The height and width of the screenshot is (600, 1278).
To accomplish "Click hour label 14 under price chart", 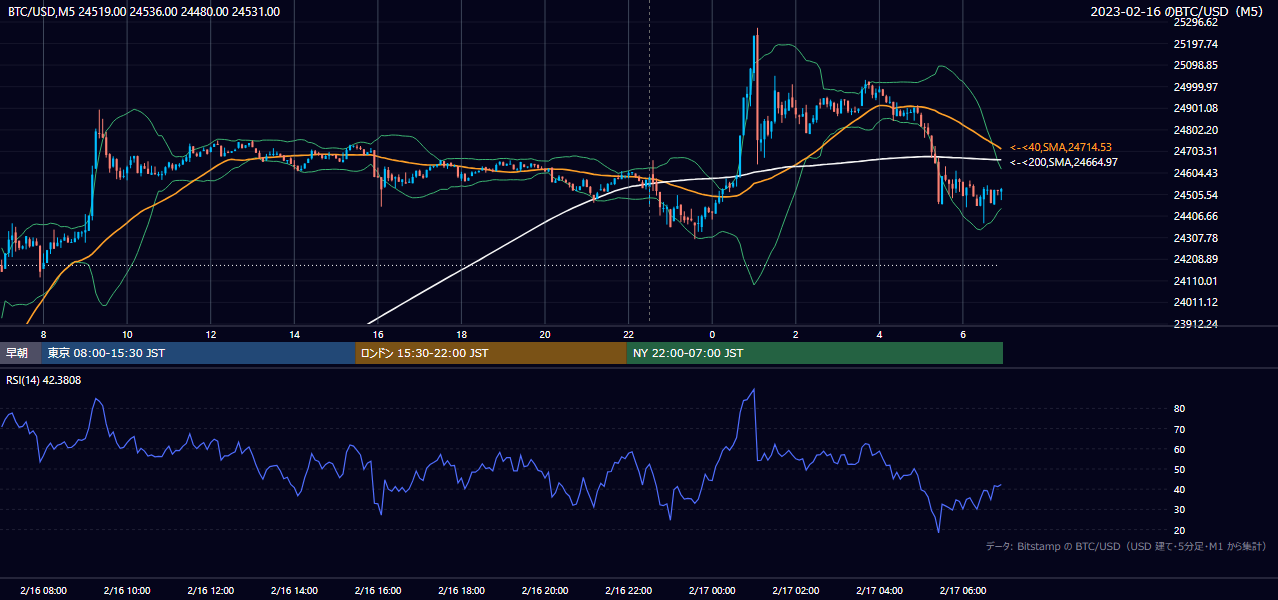I will (x=294, y=334).
